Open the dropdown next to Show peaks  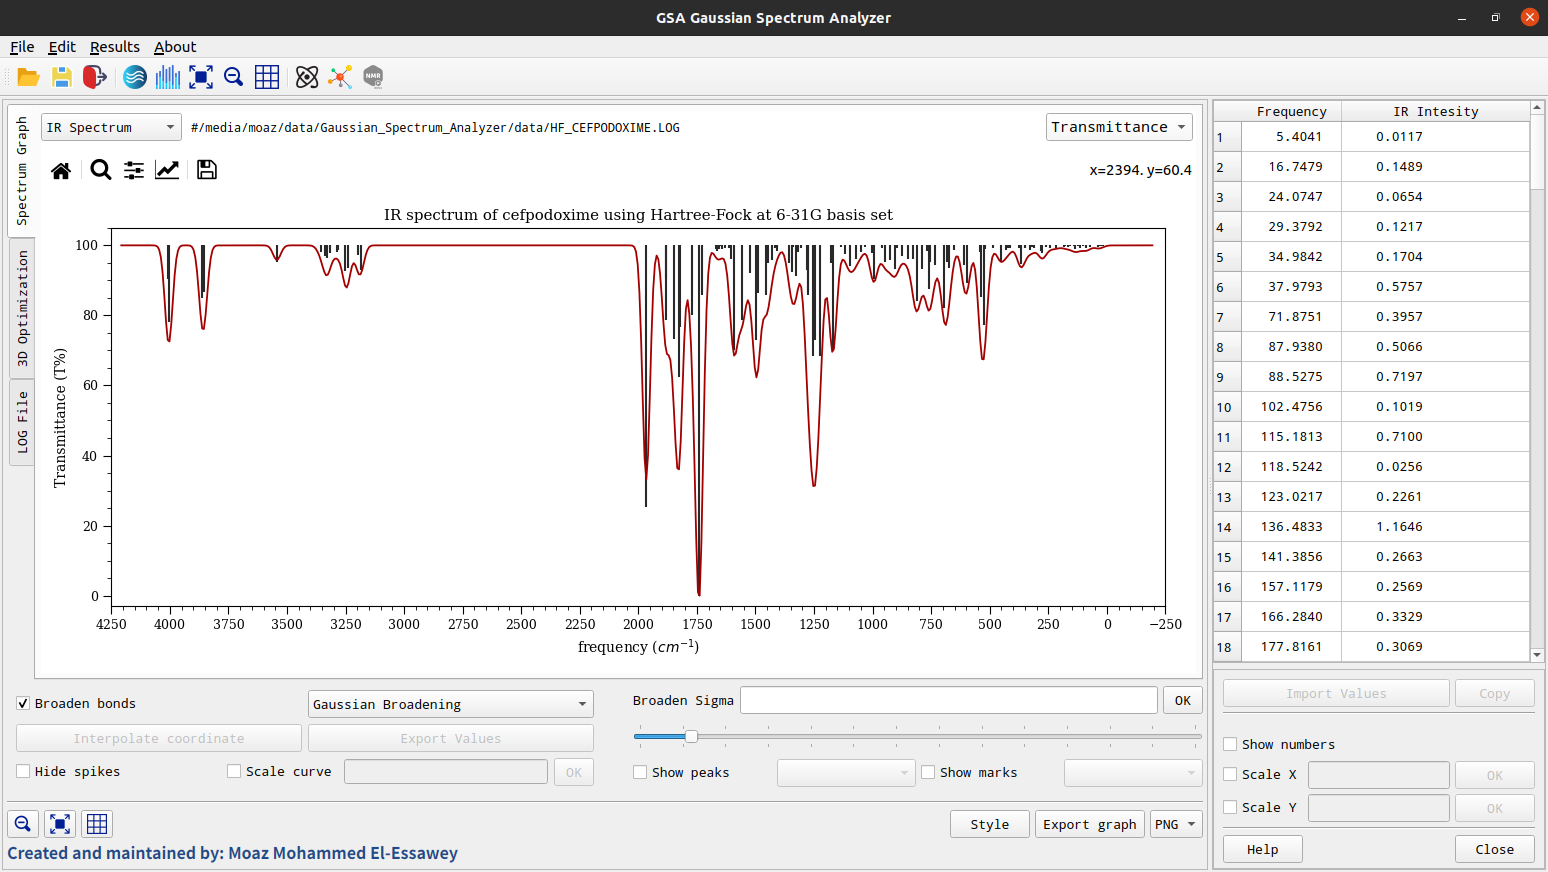click(846, 772)
